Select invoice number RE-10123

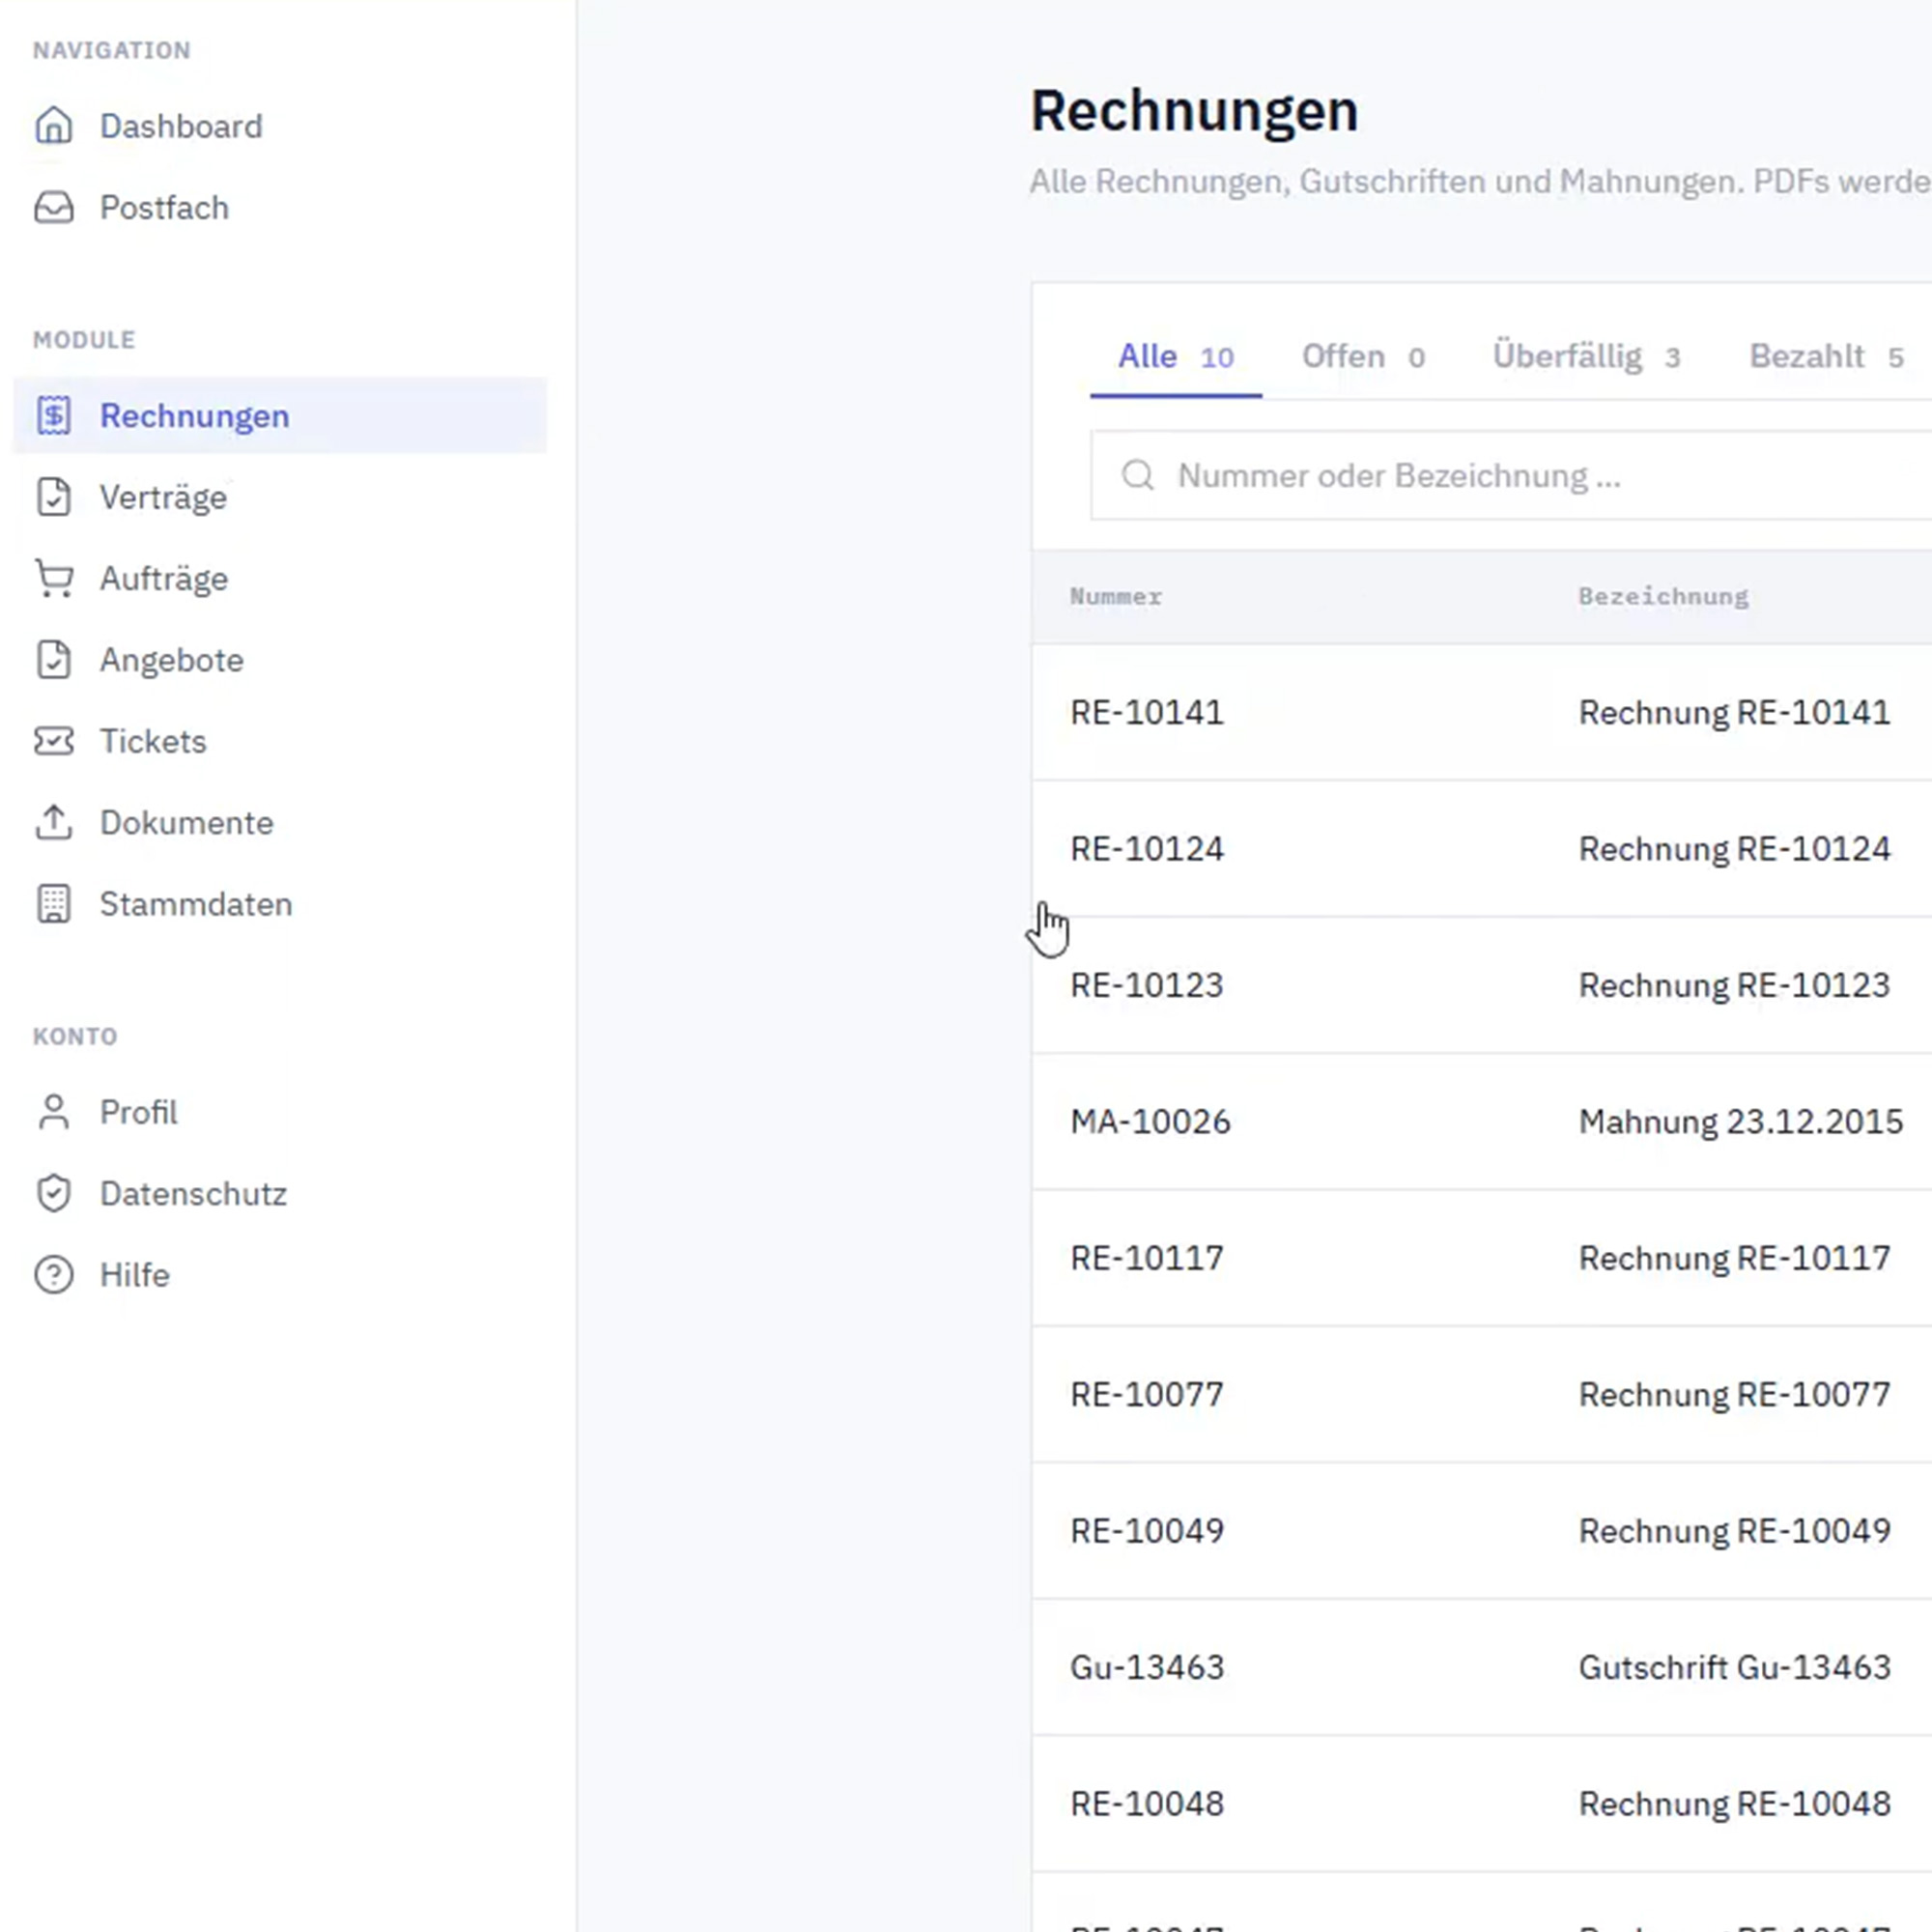pyautogui.click(x=1147, y=986)
